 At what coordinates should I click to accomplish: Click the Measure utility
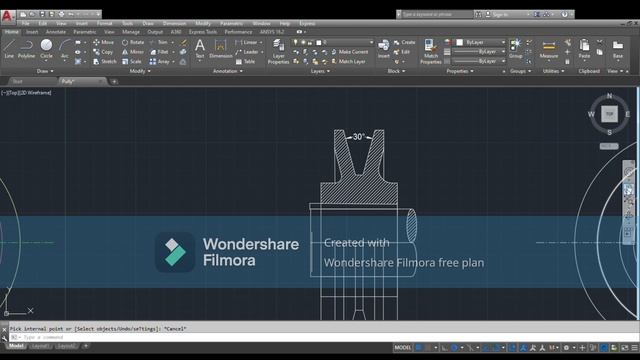549,49
